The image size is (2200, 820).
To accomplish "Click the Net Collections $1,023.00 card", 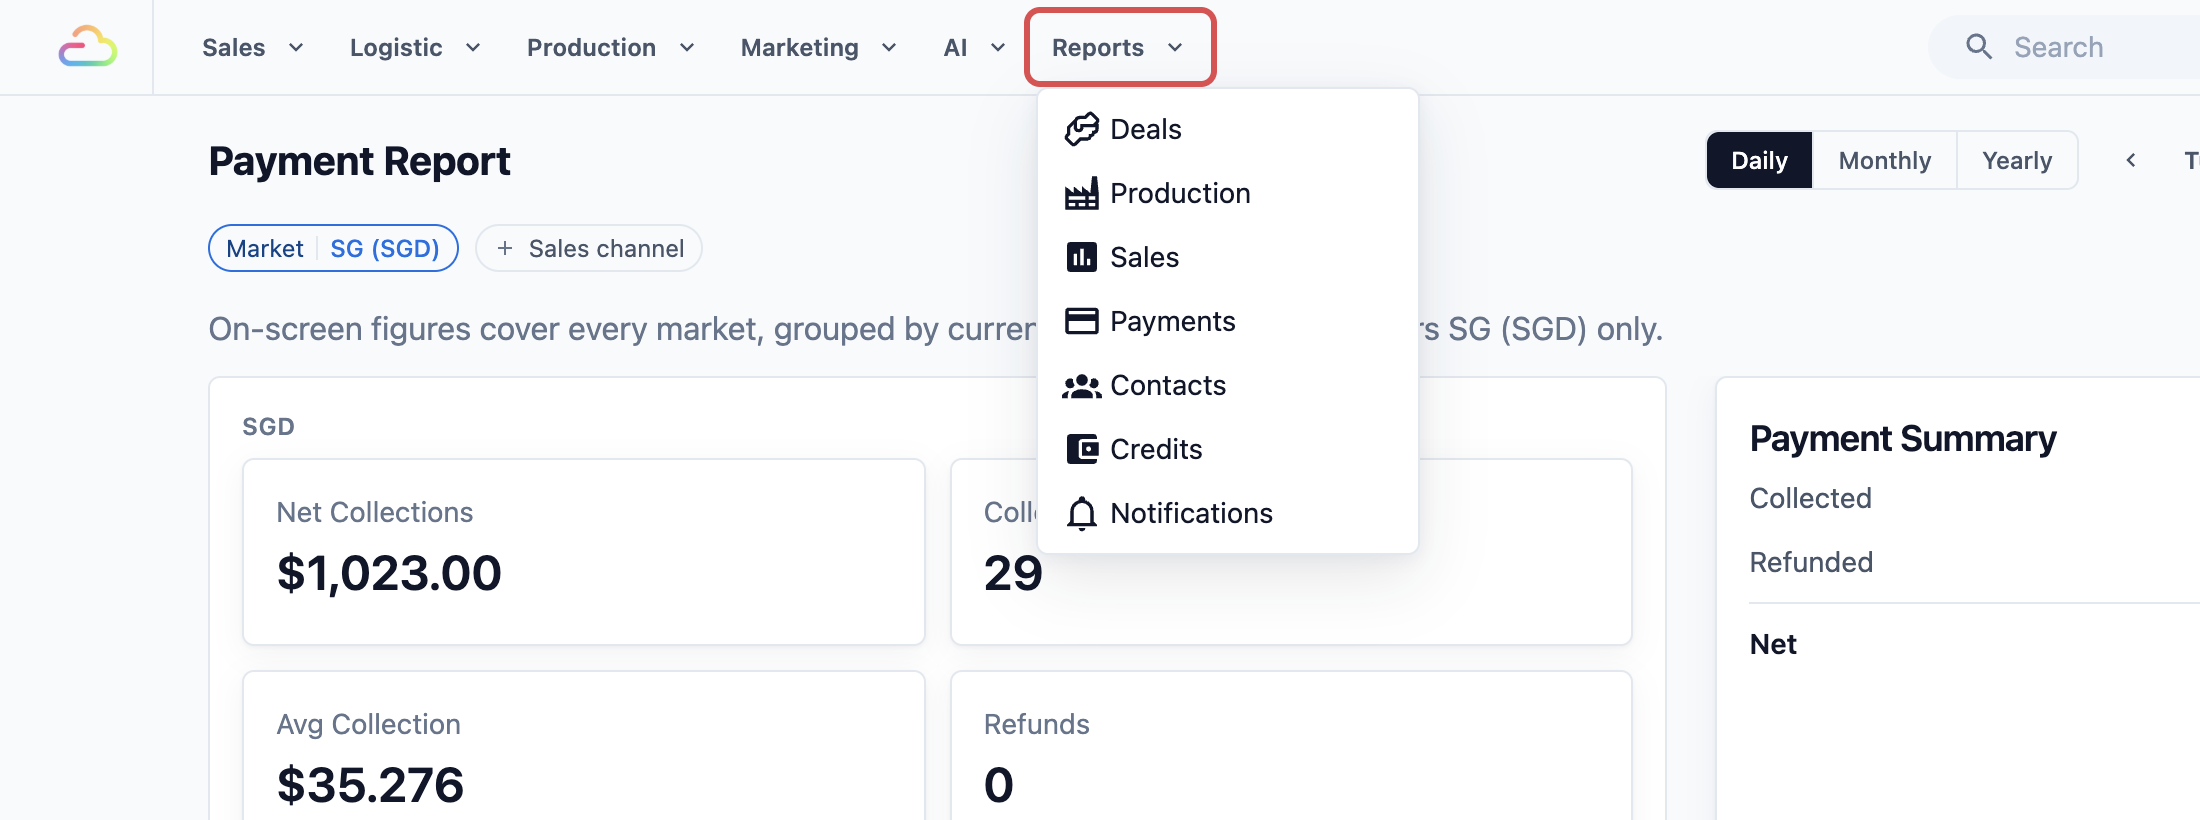I will coord(584,552).
